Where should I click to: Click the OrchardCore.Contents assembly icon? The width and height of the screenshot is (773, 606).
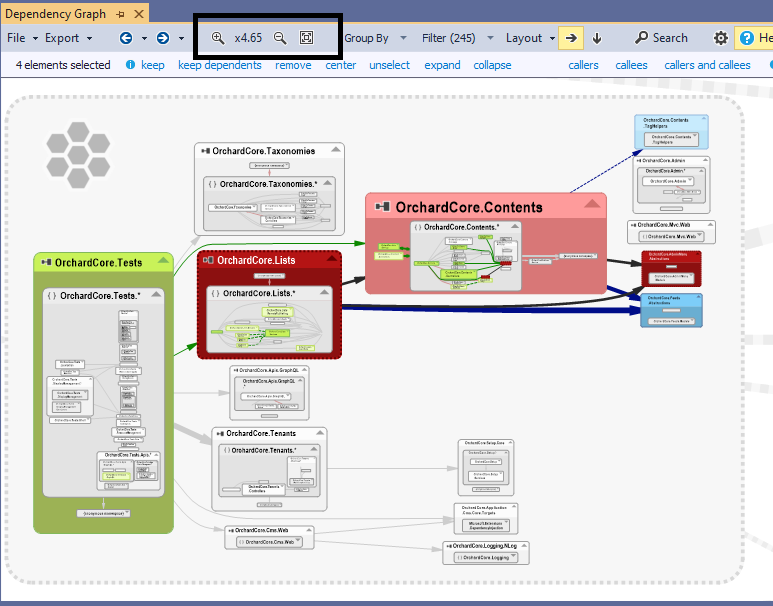tap(383, 207)
